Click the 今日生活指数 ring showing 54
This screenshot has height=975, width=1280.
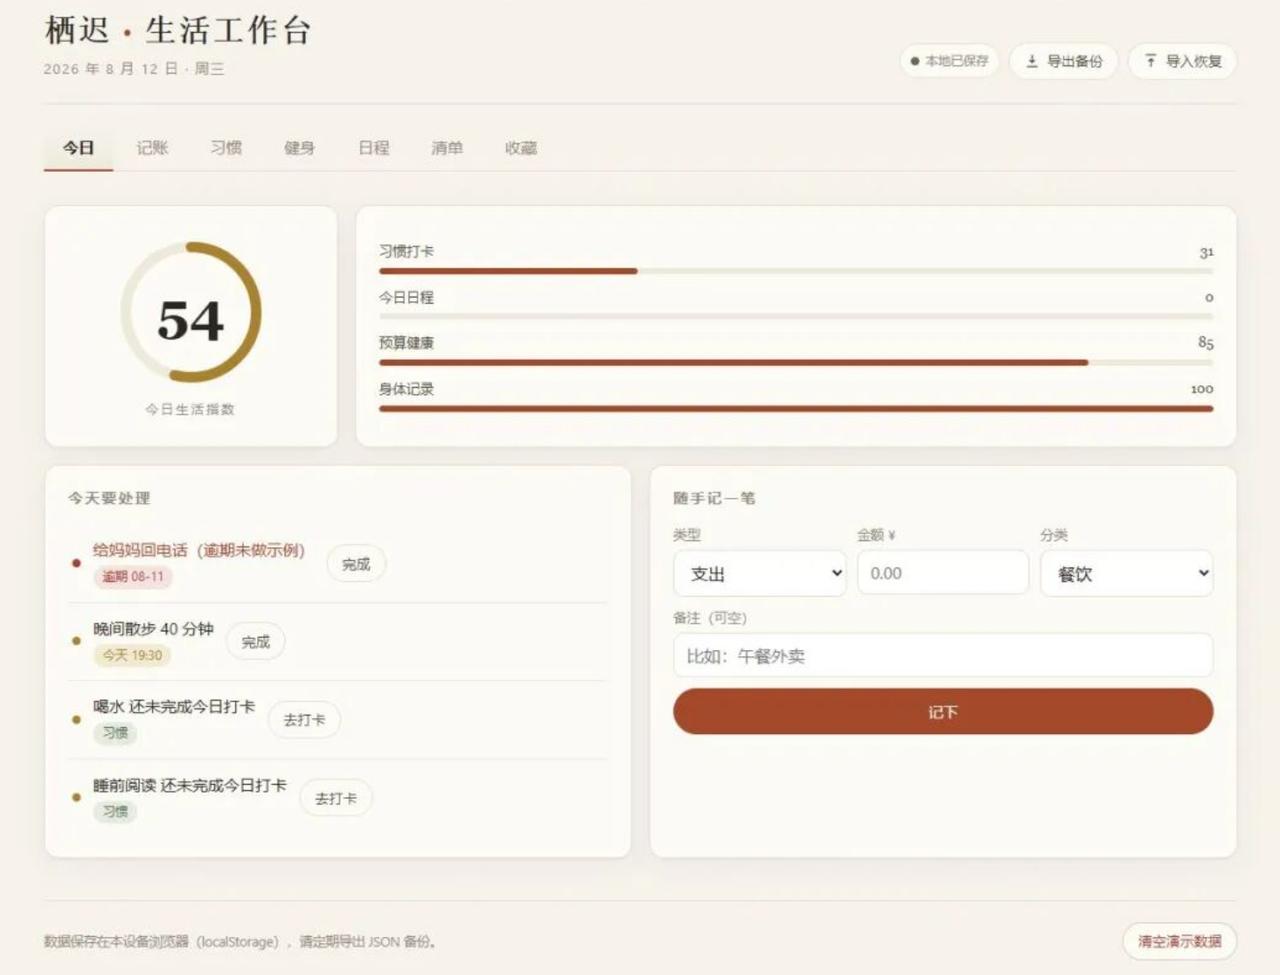191,312
